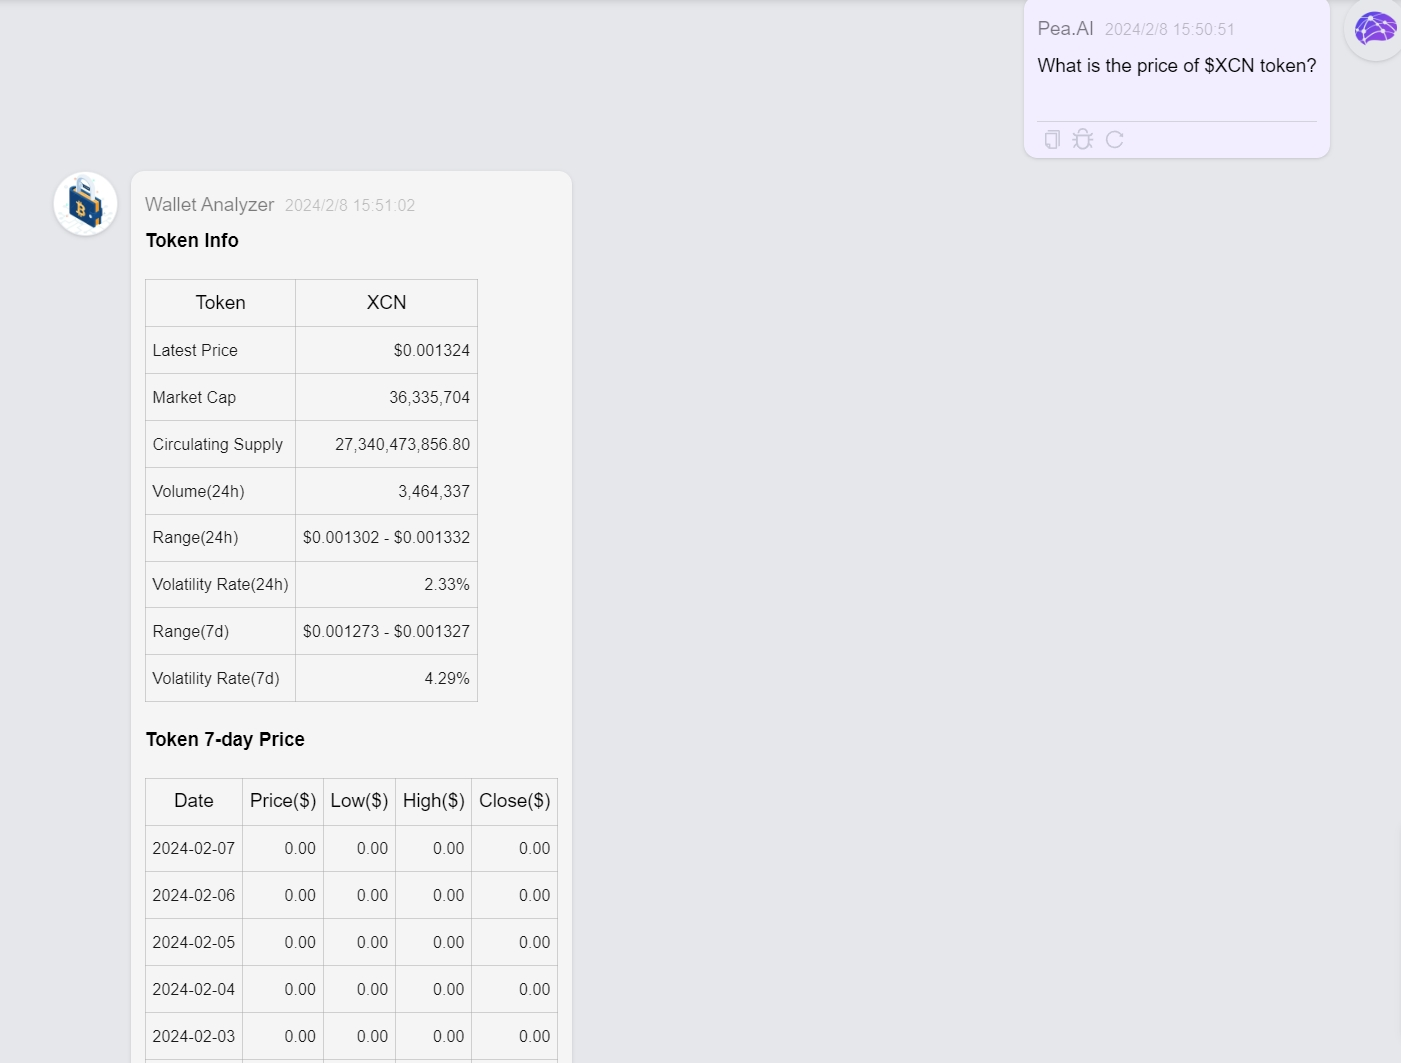Click the question text about $XCN price
Image resolution: width=1401 pixels, height=1063 pixels.
(x=1176, y=65)
